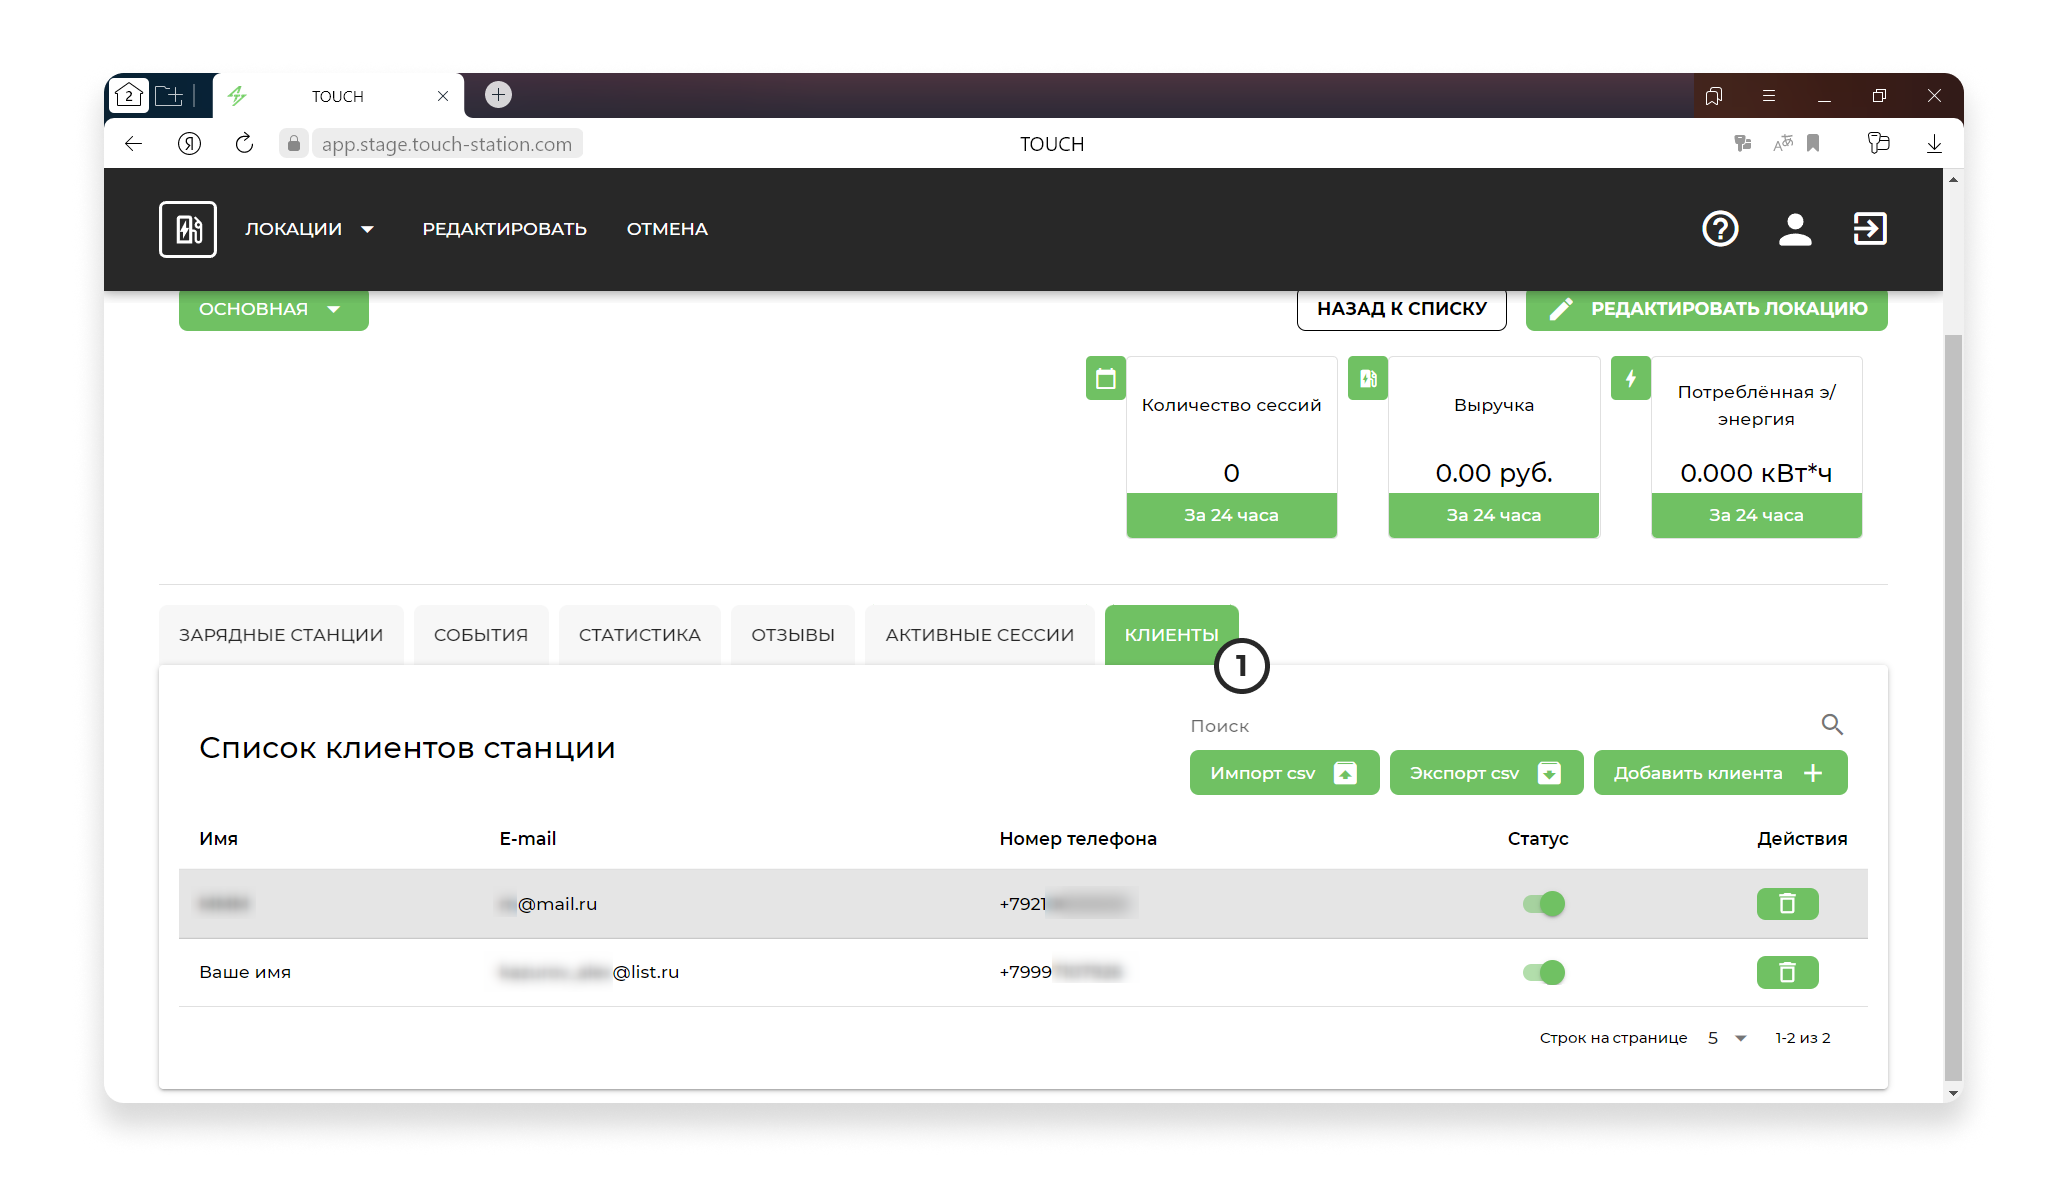Reload the page in browser

(x=244, y=144)
